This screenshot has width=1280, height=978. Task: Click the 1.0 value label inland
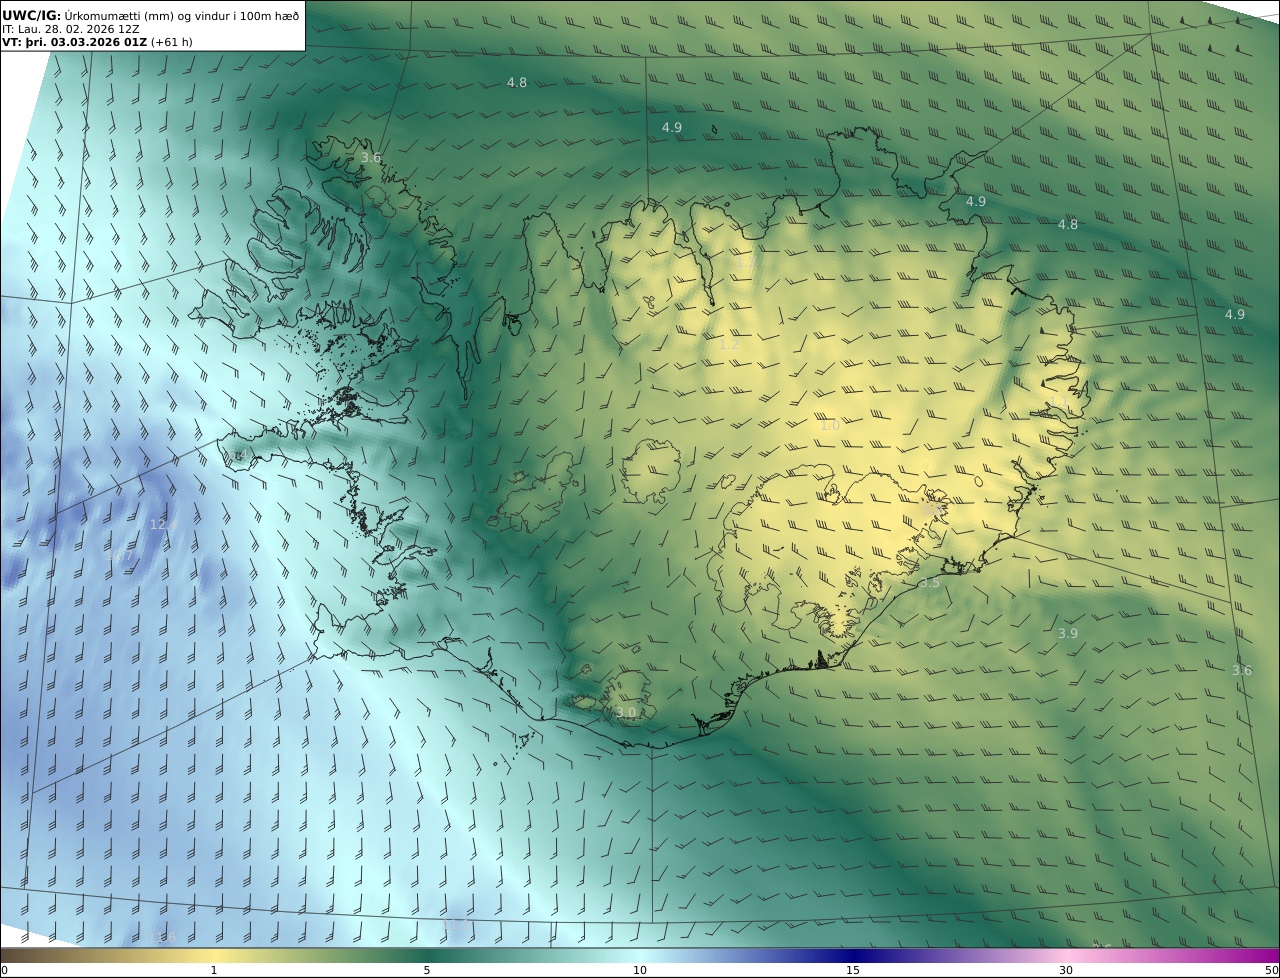[x=830, y=425]
